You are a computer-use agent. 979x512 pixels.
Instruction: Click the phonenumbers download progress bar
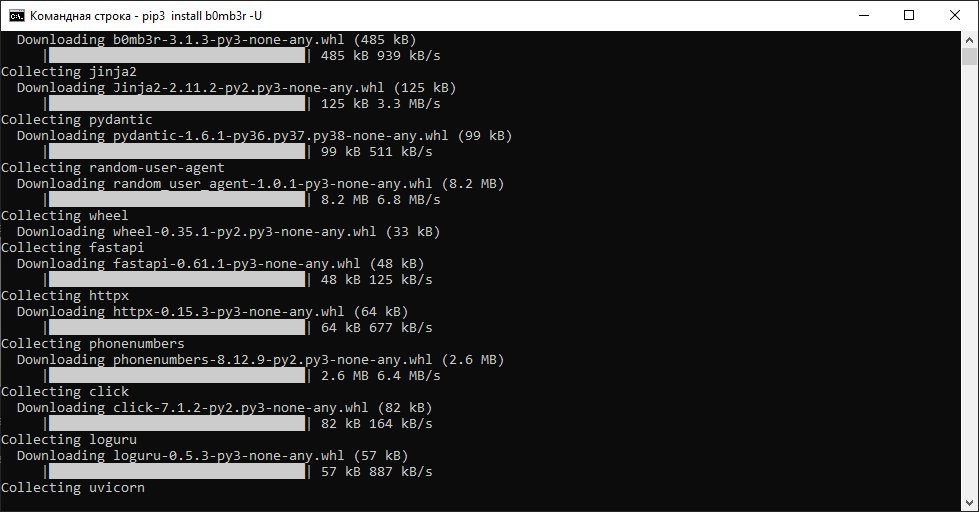coord(176,376)
